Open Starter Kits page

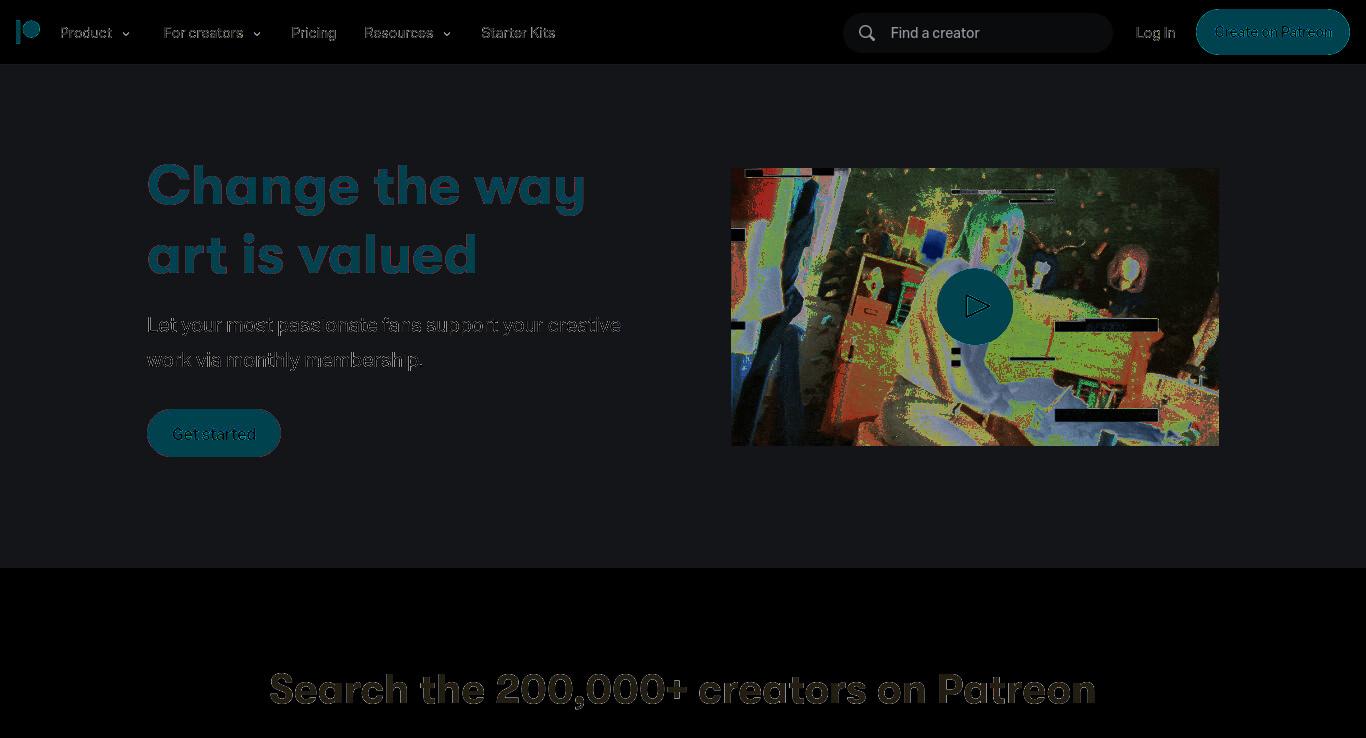coord(518,33)
